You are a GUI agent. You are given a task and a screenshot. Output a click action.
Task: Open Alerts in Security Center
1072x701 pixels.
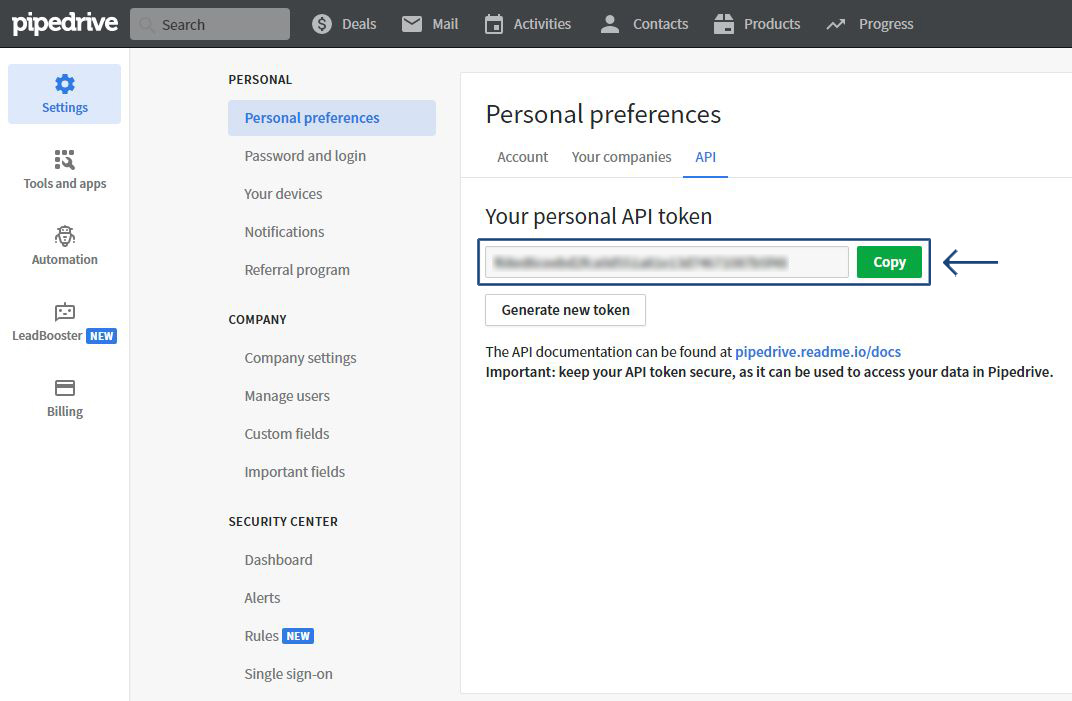tap(262, 598)
